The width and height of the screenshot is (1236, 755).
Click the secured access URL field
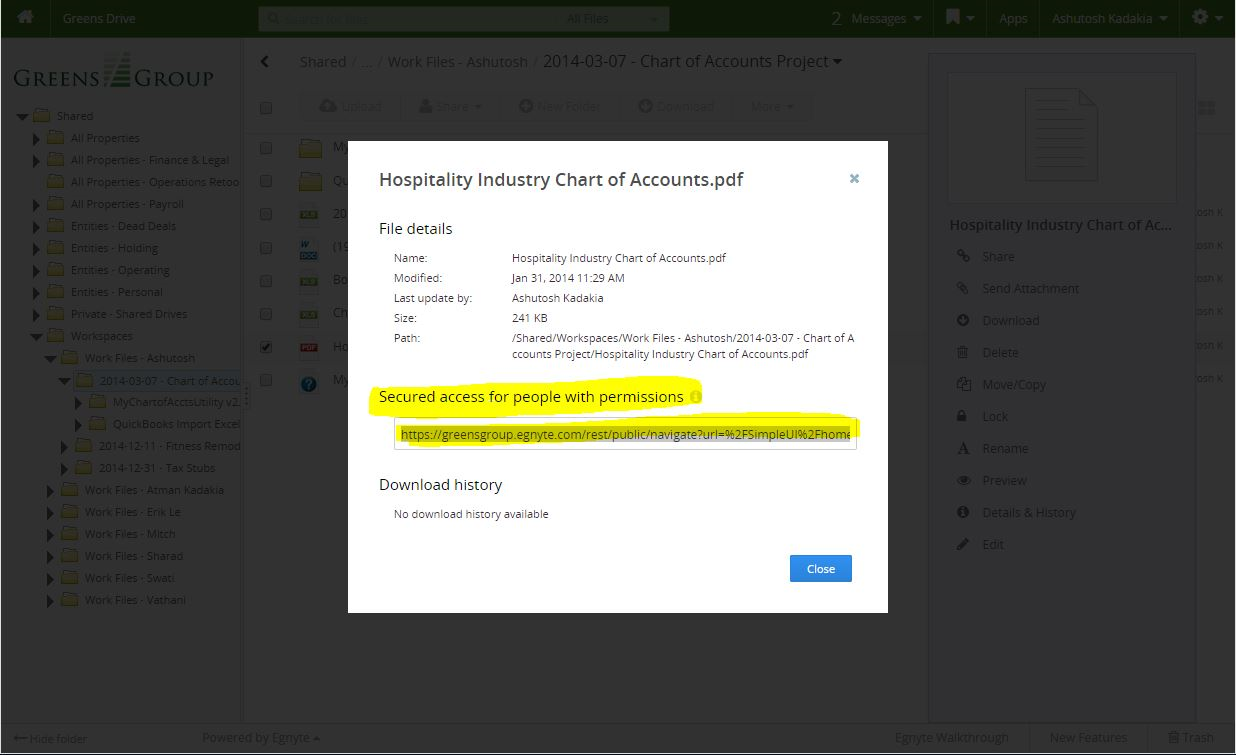click(x=625, y=434)
